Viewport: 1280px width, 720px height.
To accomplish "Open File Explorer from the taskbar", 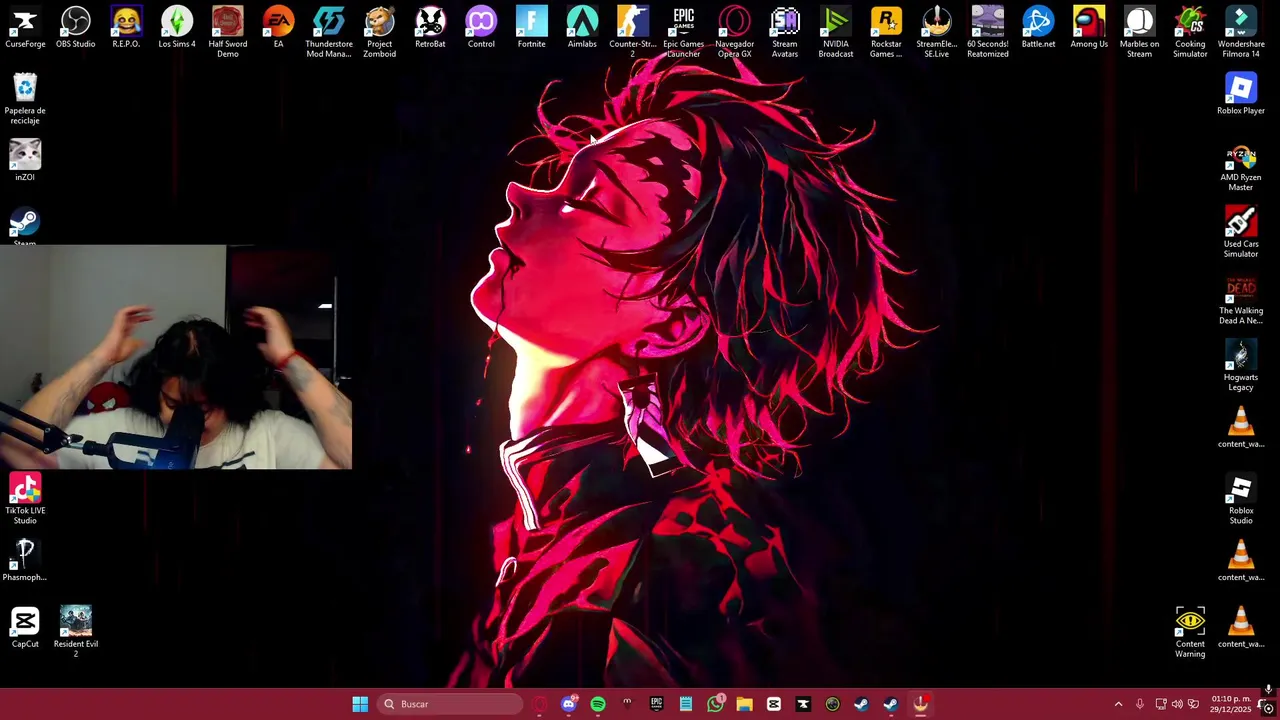I will tap(744, 704).
